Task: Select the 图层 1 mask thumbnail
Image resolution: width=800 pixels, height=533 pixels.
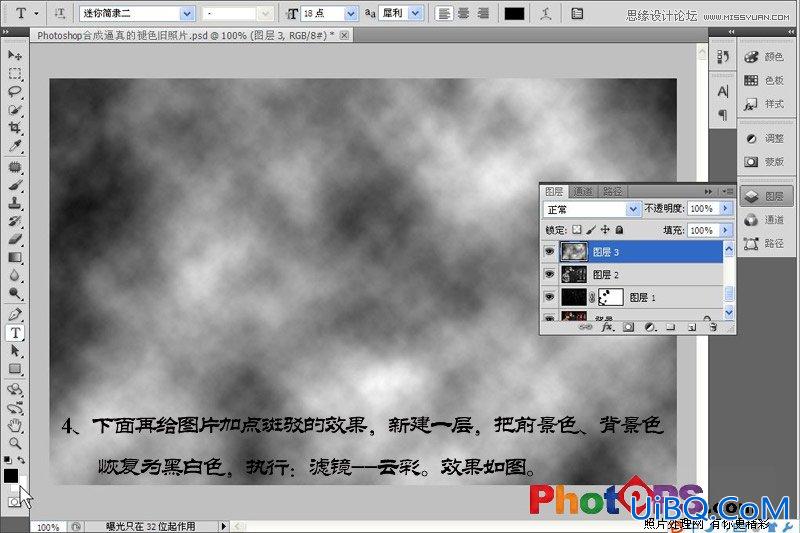Action: pos(610,297)
